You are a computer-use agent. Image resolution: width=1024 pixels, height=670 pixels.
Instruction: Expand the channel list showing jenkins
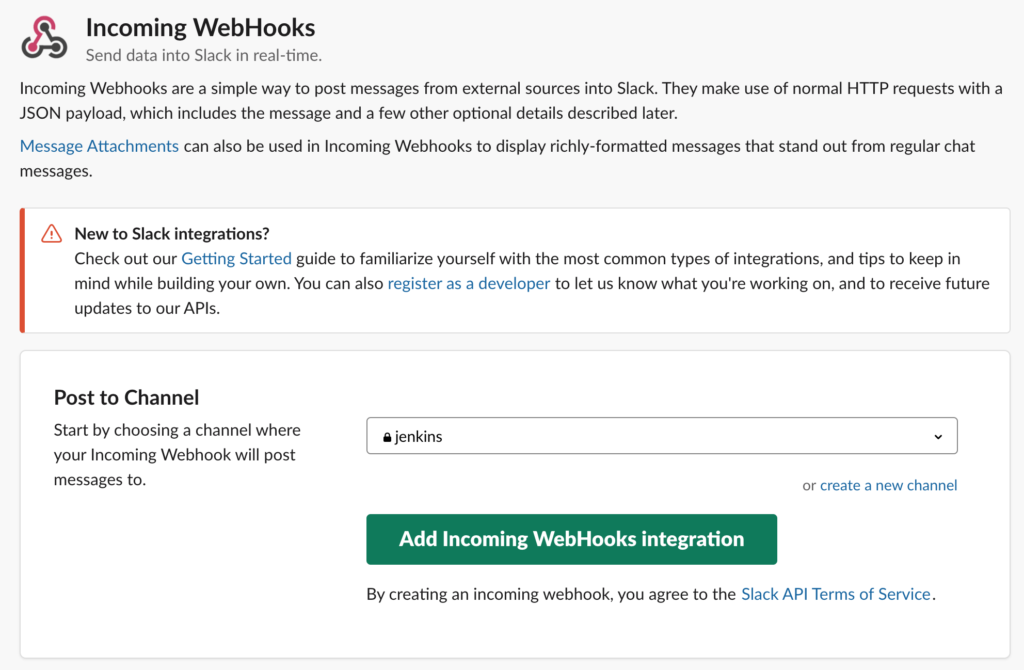[x=662, y=436]
